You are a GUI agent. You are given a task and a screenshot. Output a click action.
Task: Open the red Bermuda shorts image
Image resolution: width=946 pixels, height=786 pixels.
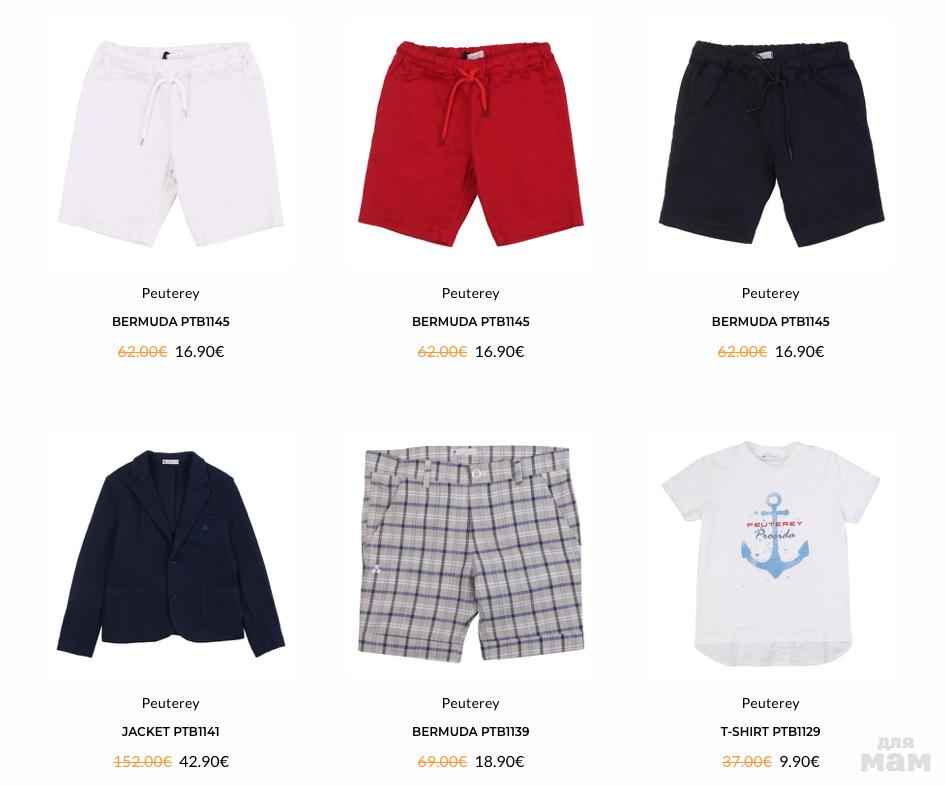[x=471, y=143]
